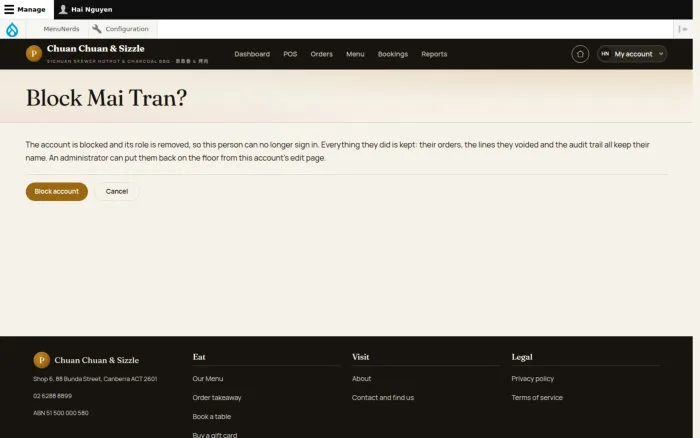This screenshot has height=438, width=700.
Task: Open the Orders navigation item
Action: click(321, 54)
